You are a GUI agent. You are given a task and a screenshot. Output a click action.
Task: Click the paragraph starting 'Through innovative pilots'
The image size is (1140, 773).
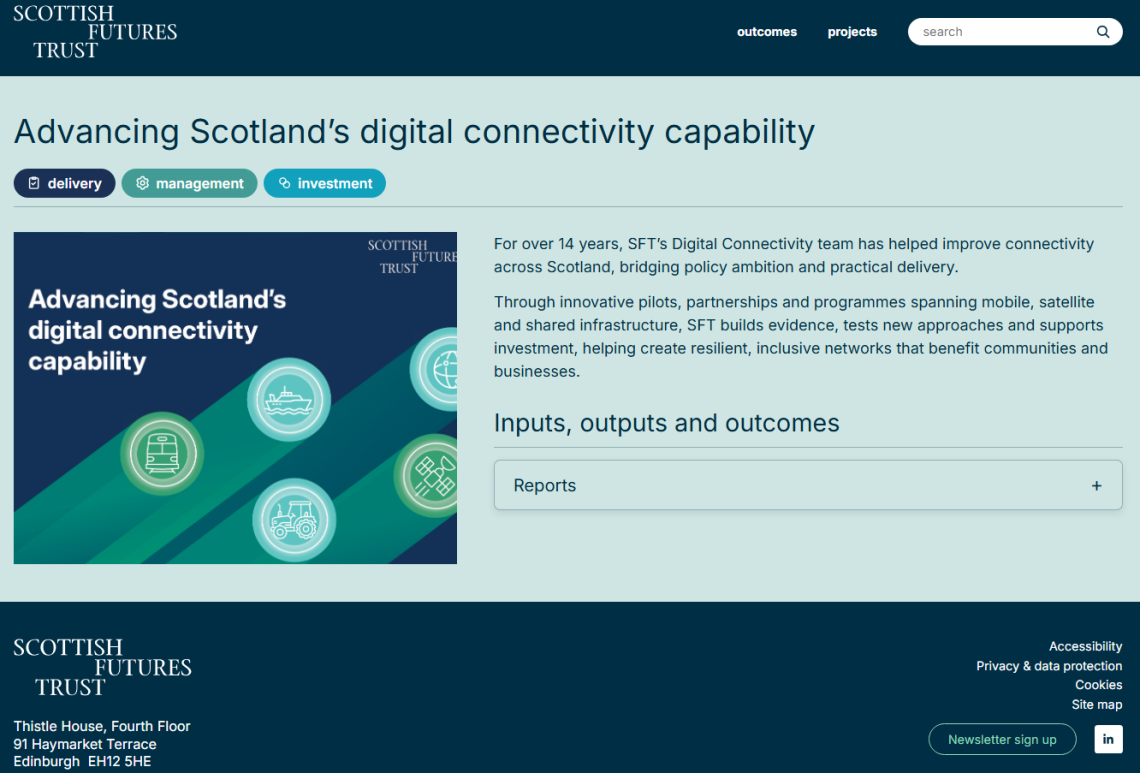point(801,337)
